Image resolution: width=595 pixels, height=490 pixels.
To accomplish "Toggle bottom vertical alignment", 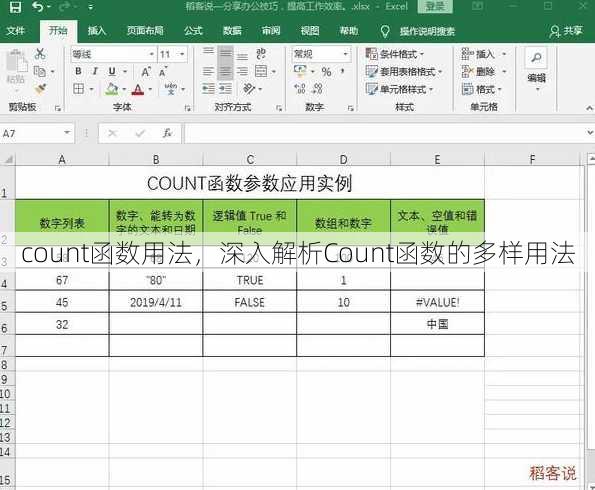I will tap(242, 56).
